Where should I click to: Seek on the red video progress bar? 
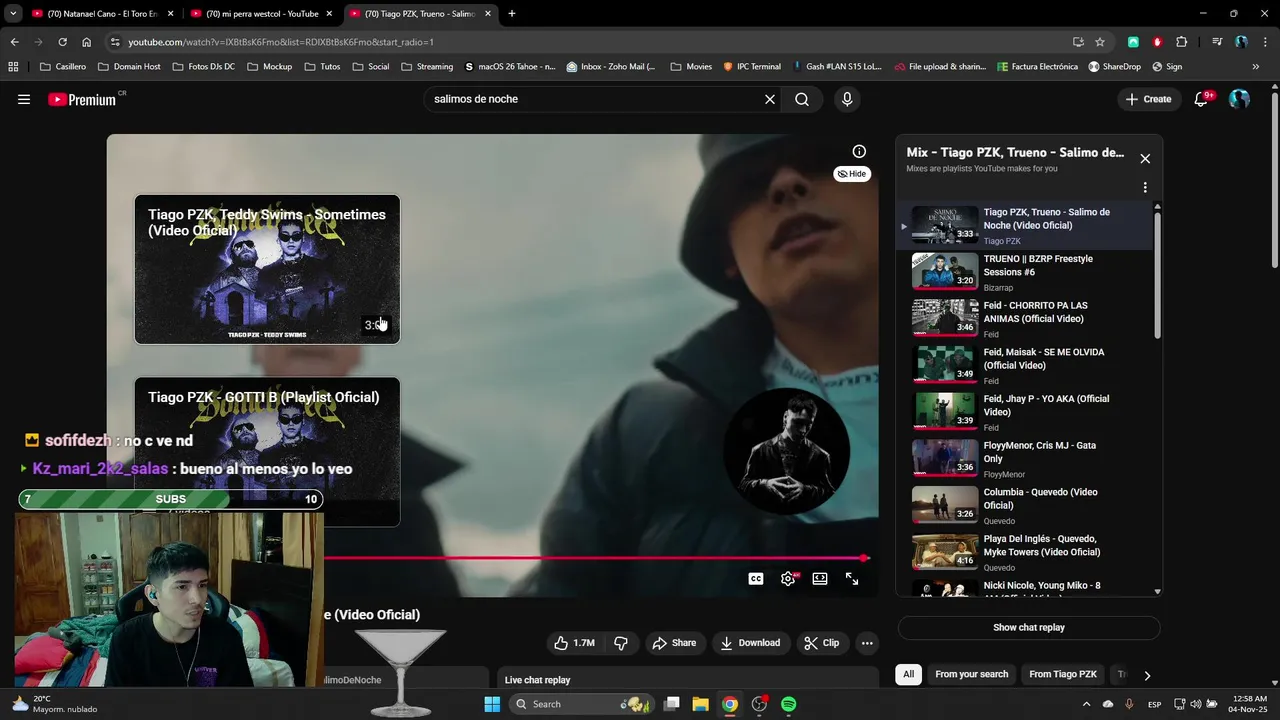[x=595, y=558]
